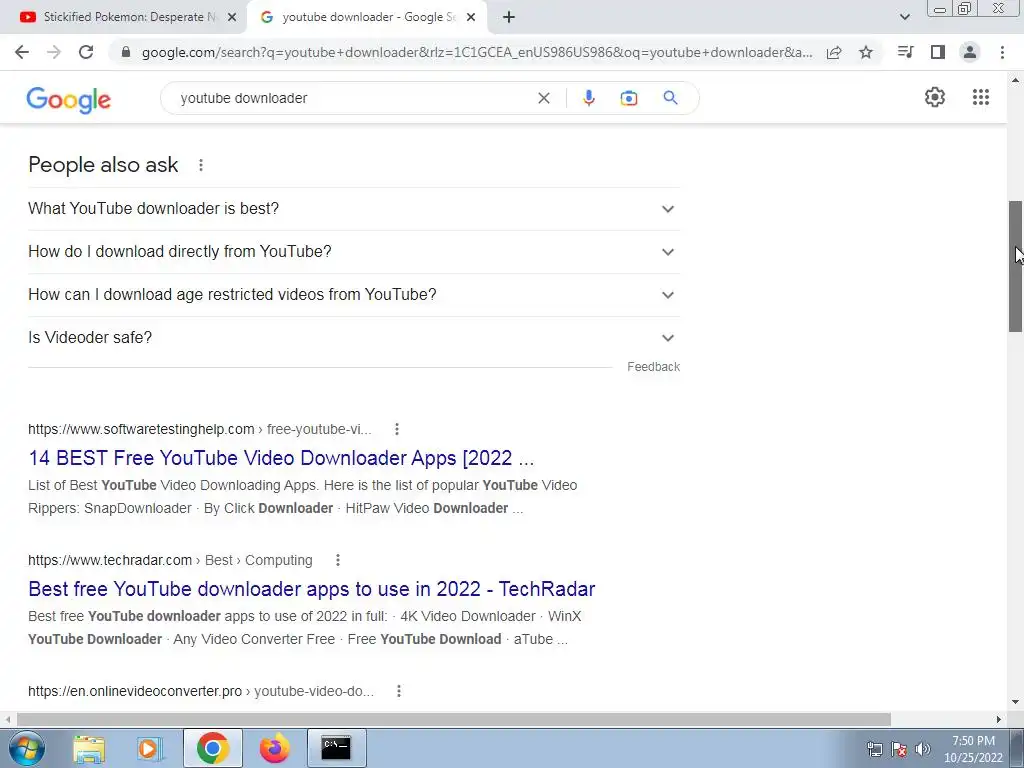Open the softwaretestinghelp result's three-dot menu
The image size is (1024, 768).
(x=397, y=429)
